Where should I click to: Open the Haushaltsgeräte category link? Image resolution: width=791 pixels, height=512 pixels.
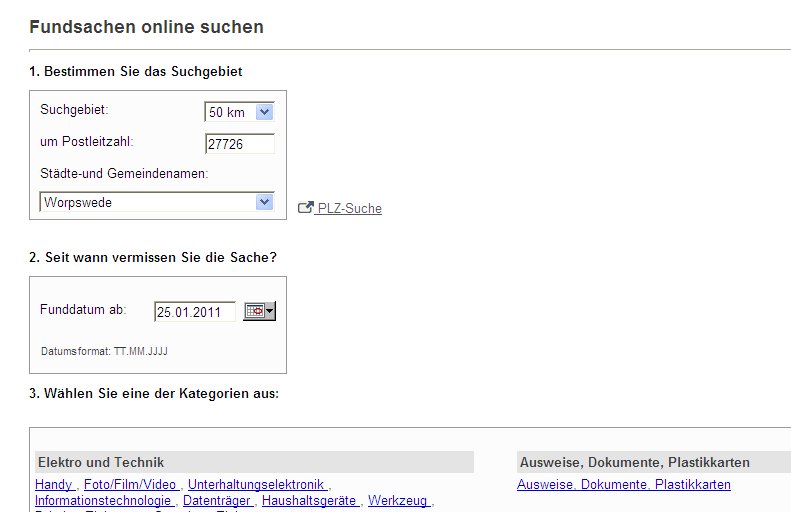[309, 500]
